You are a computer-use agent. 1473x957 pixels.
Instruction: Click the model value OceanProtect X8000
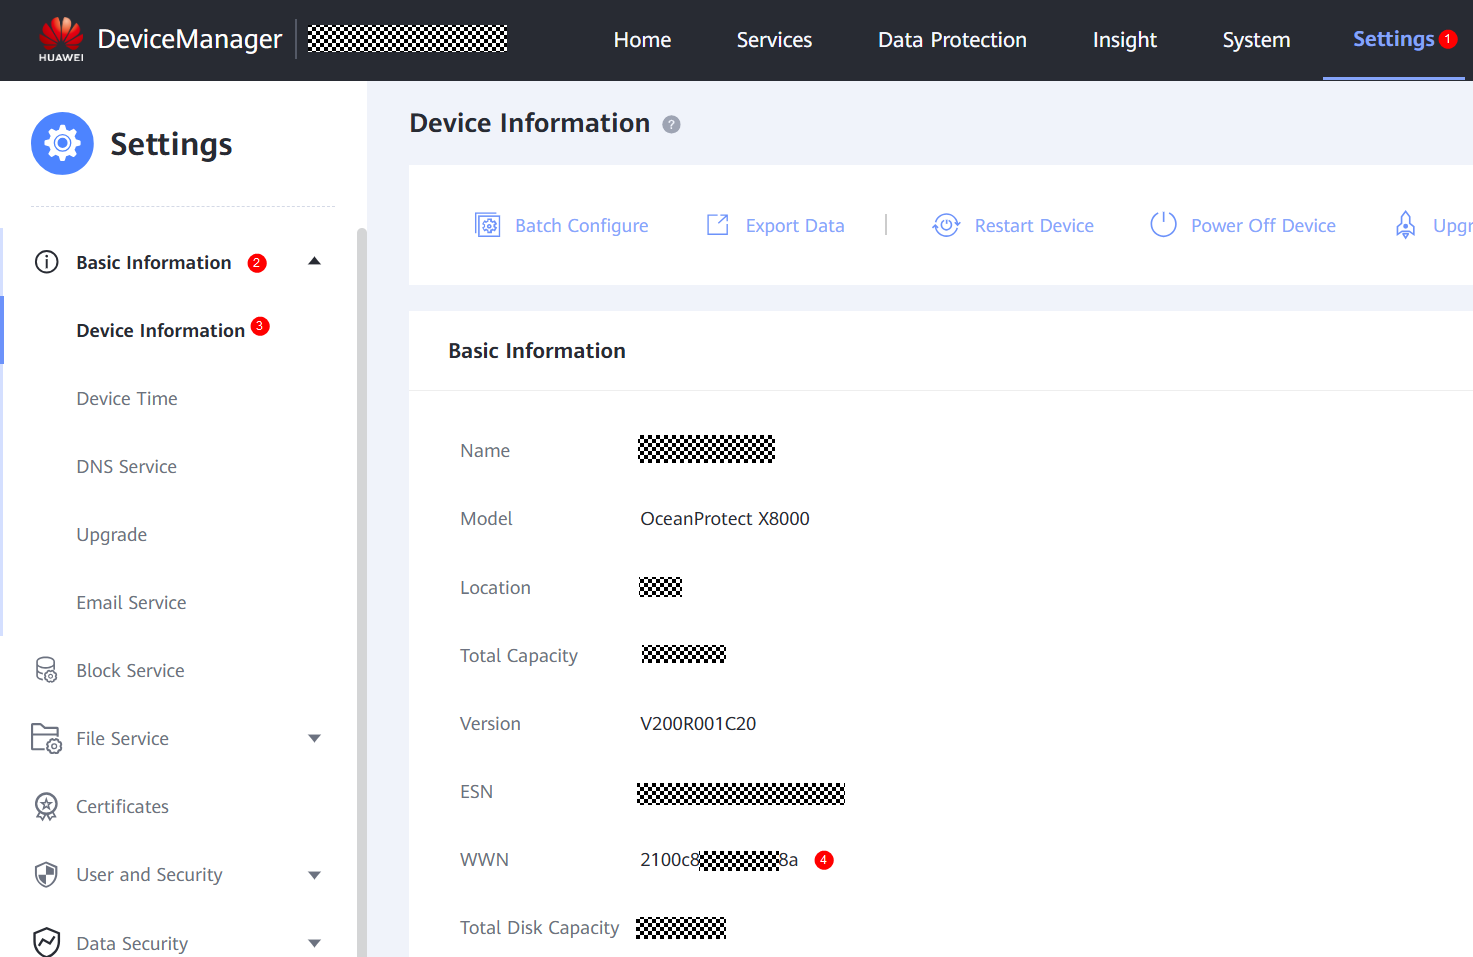(725, 518)
